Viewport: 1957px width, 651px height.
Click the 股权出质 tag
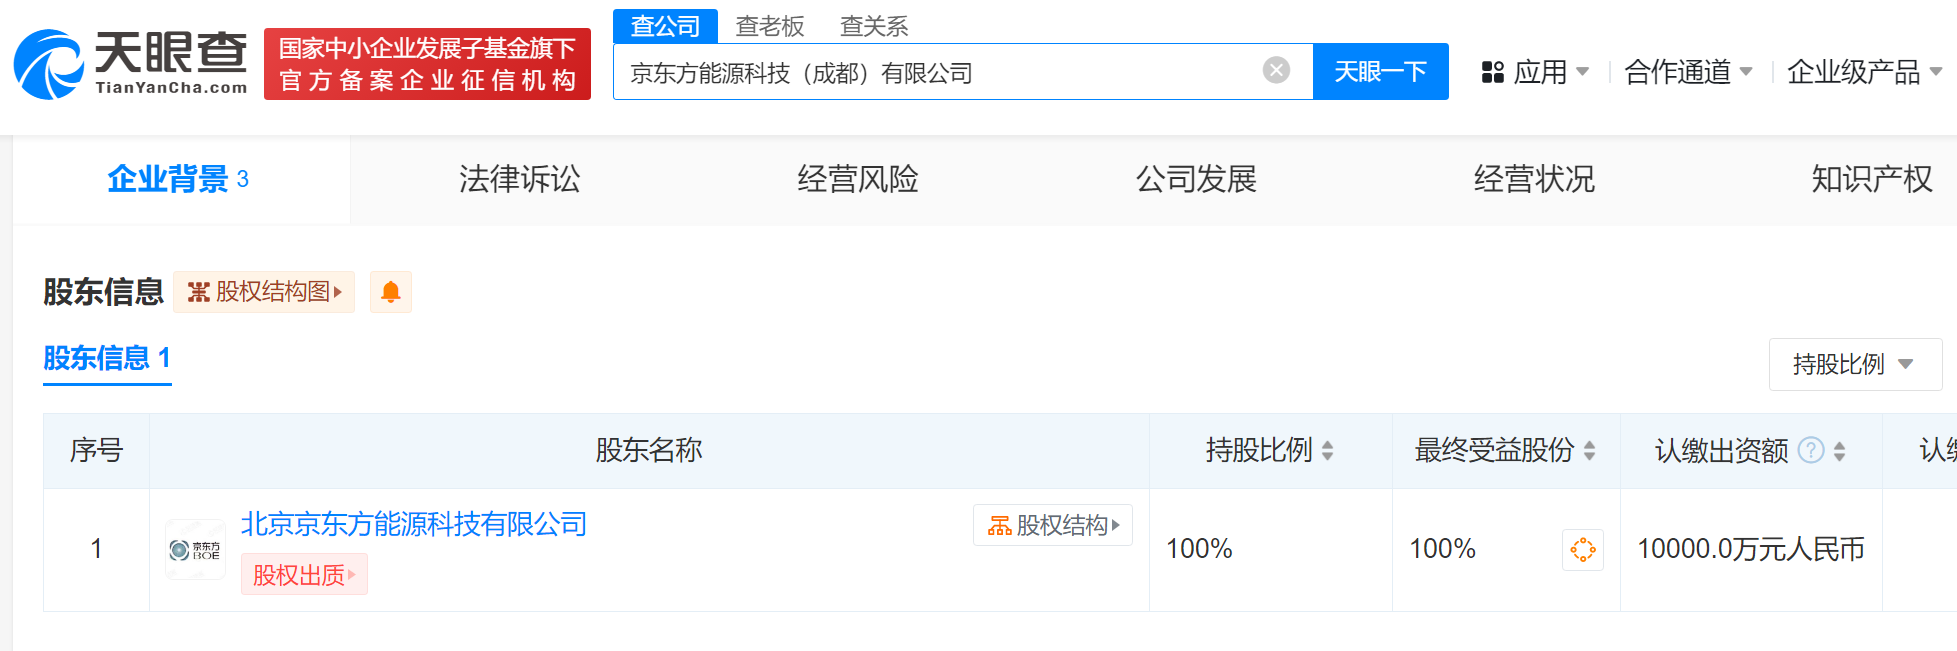(303, 575)
